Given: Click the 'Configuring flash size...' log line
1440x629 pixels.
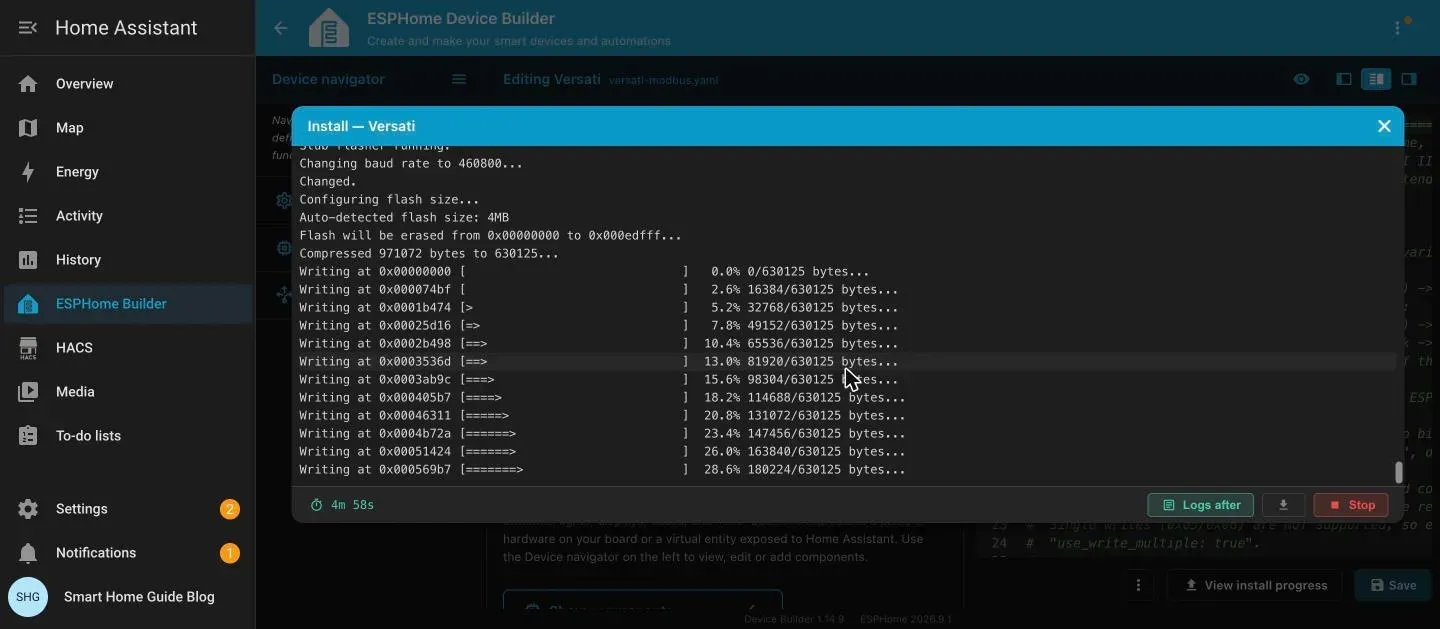Looking at the screenshot, I should coord(389,200).
